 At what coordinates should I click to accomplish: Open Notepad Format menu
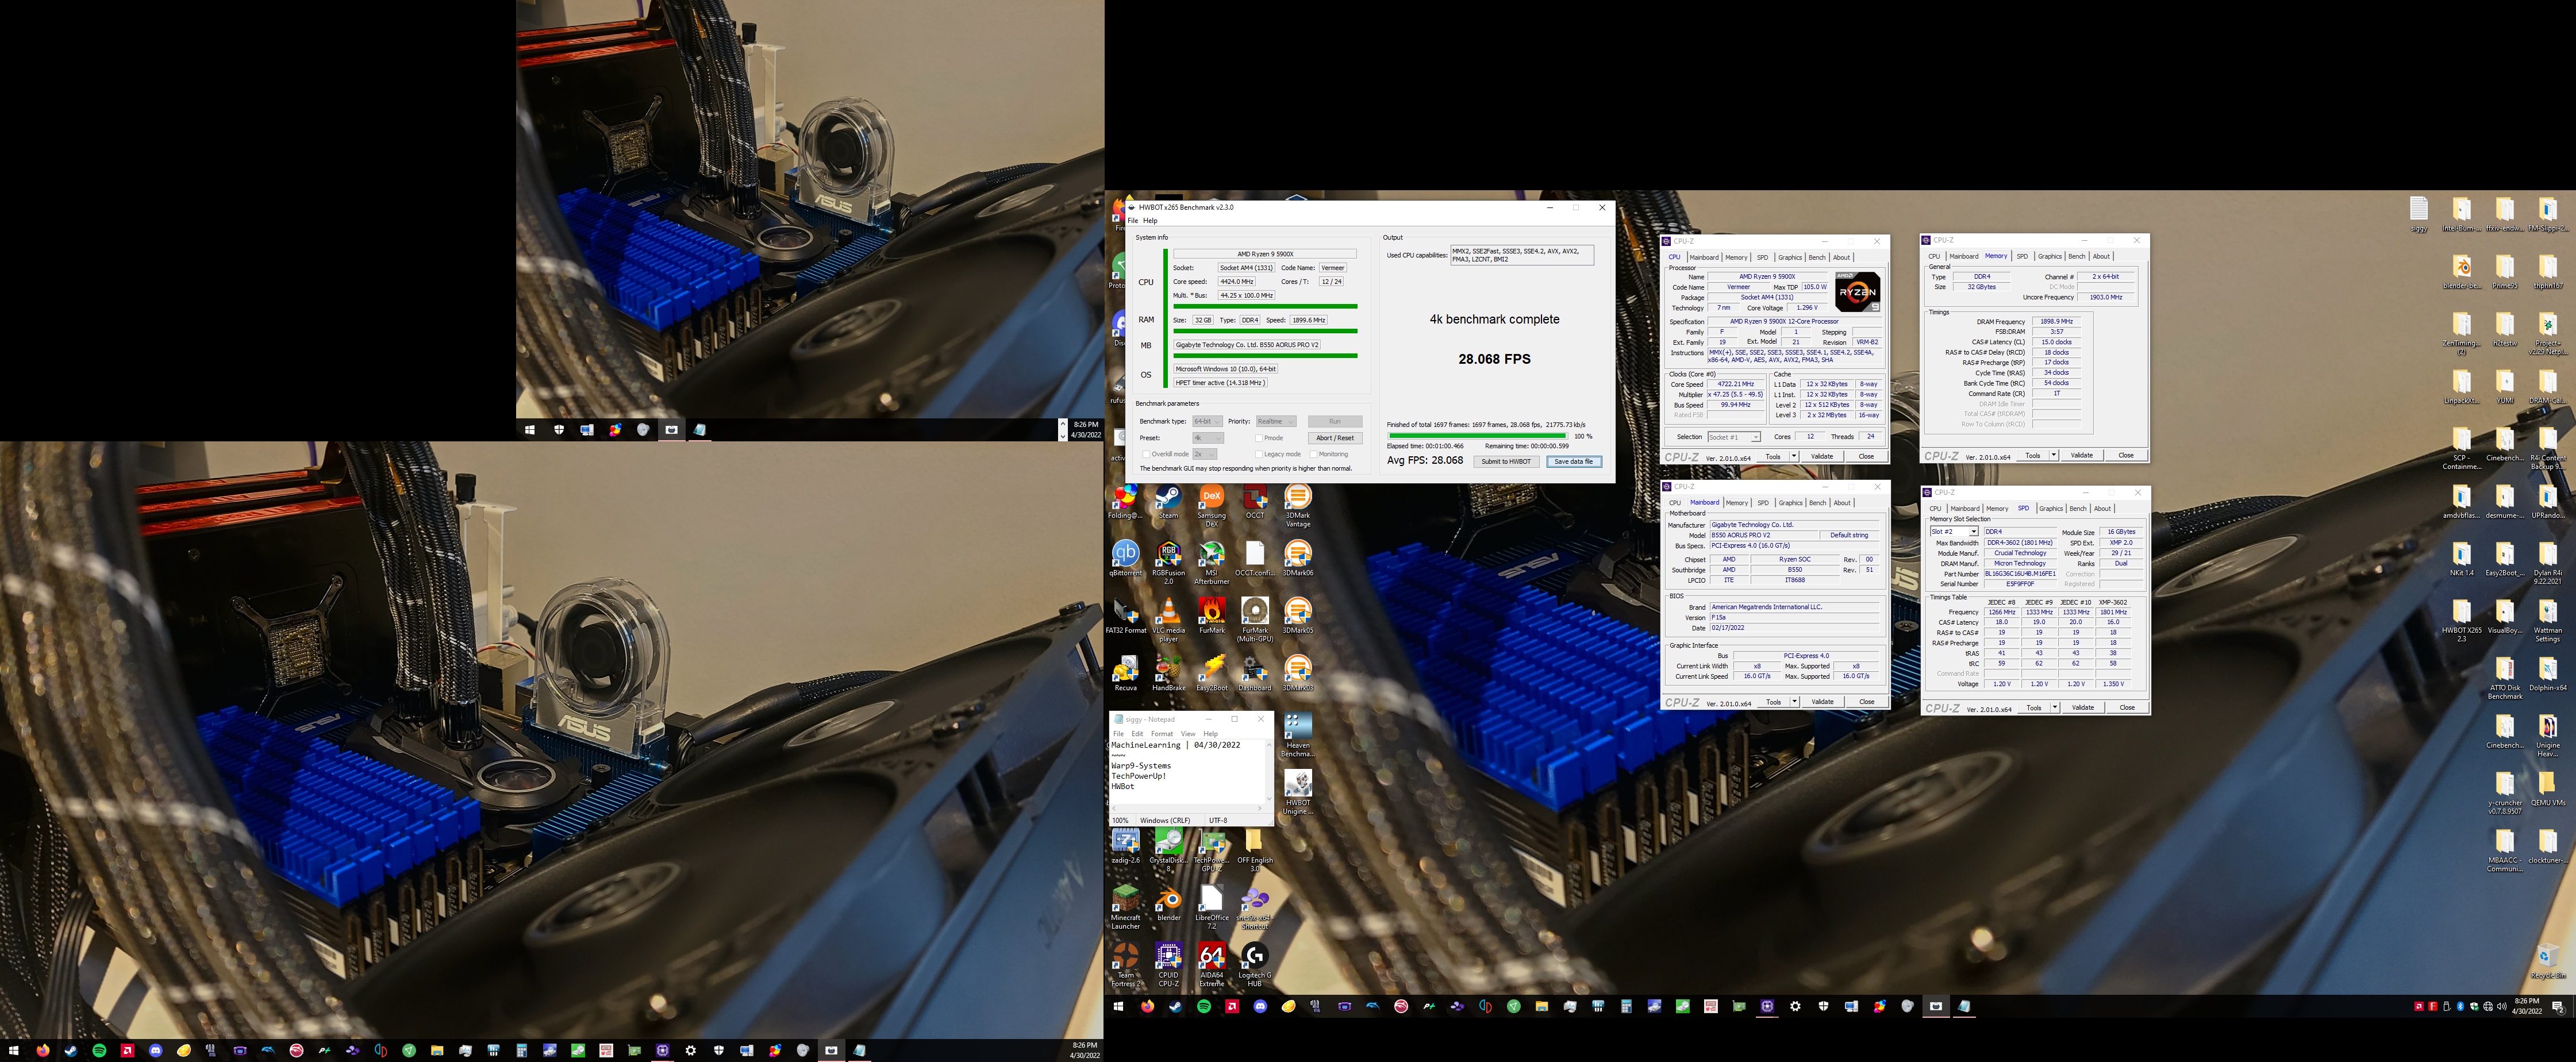(x=1161, y=734)
